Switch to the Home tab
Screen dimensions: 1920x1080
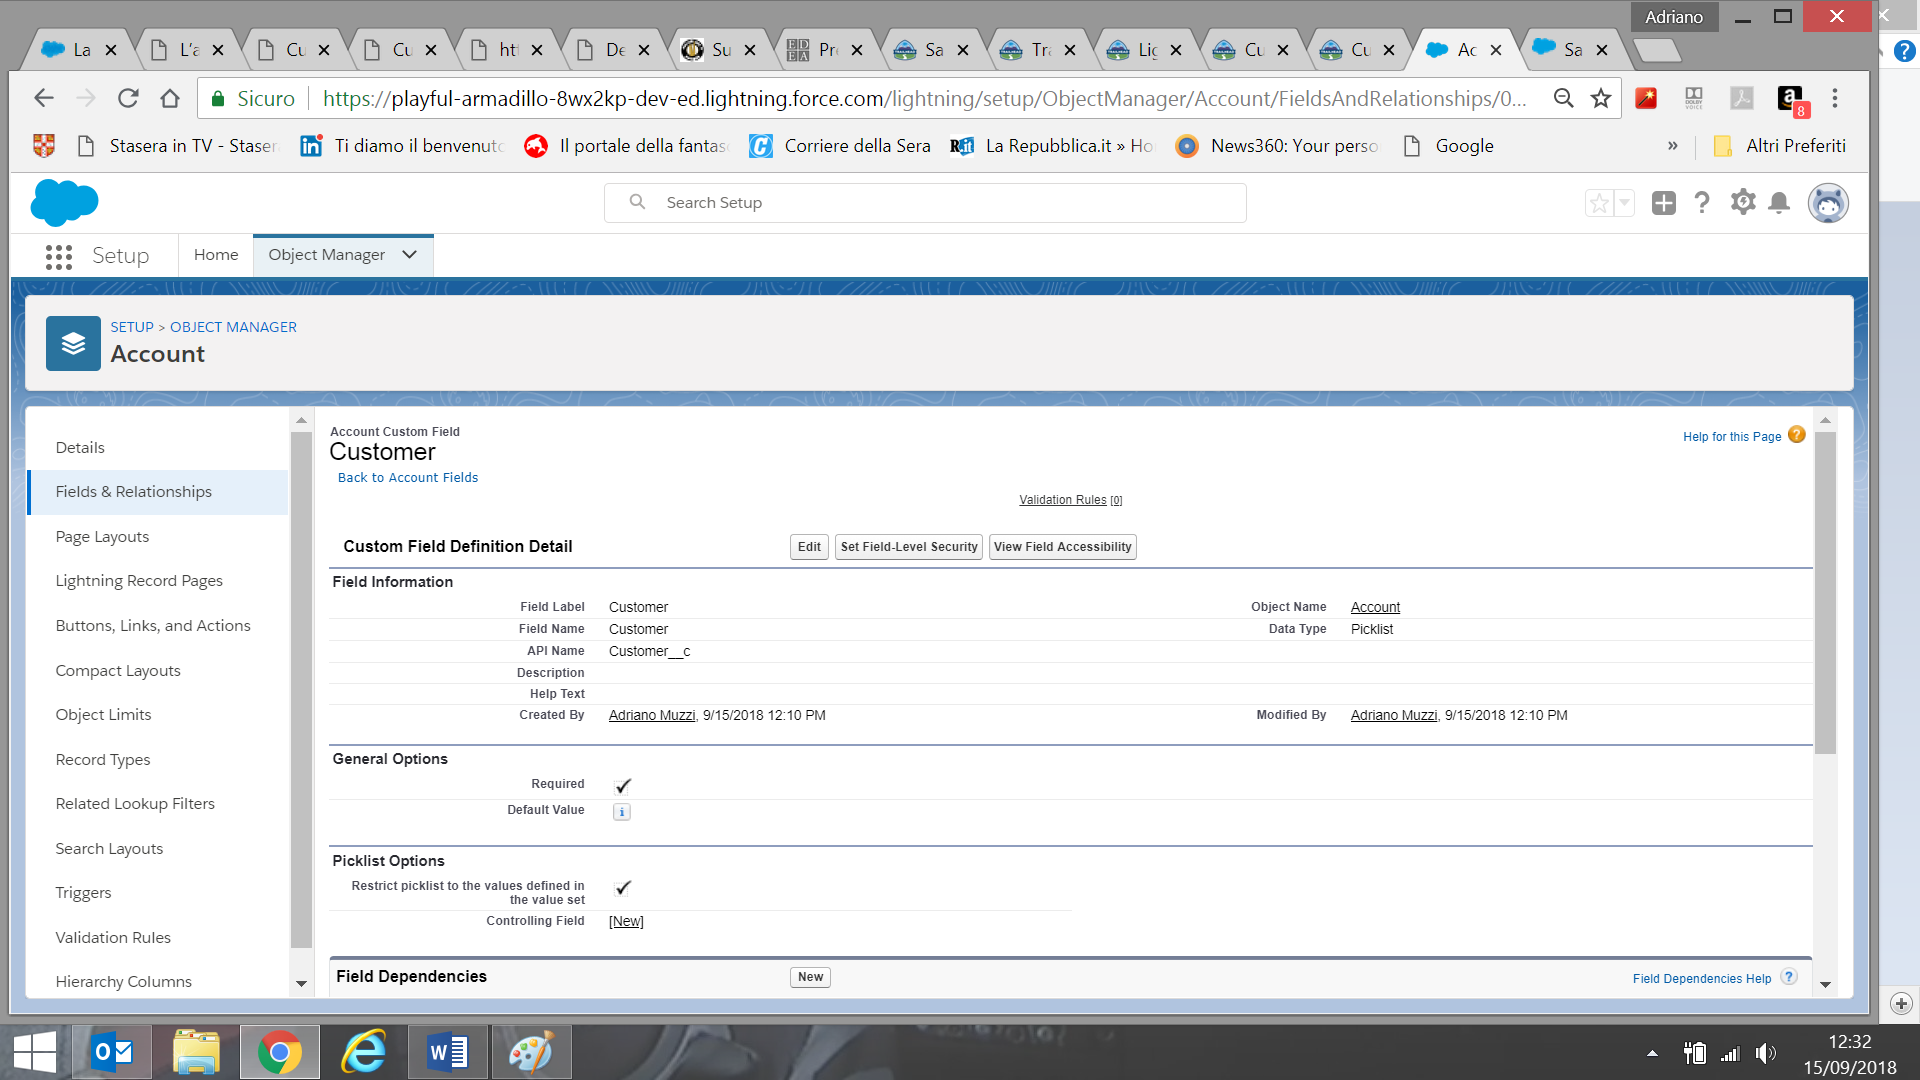pos(216,255)
